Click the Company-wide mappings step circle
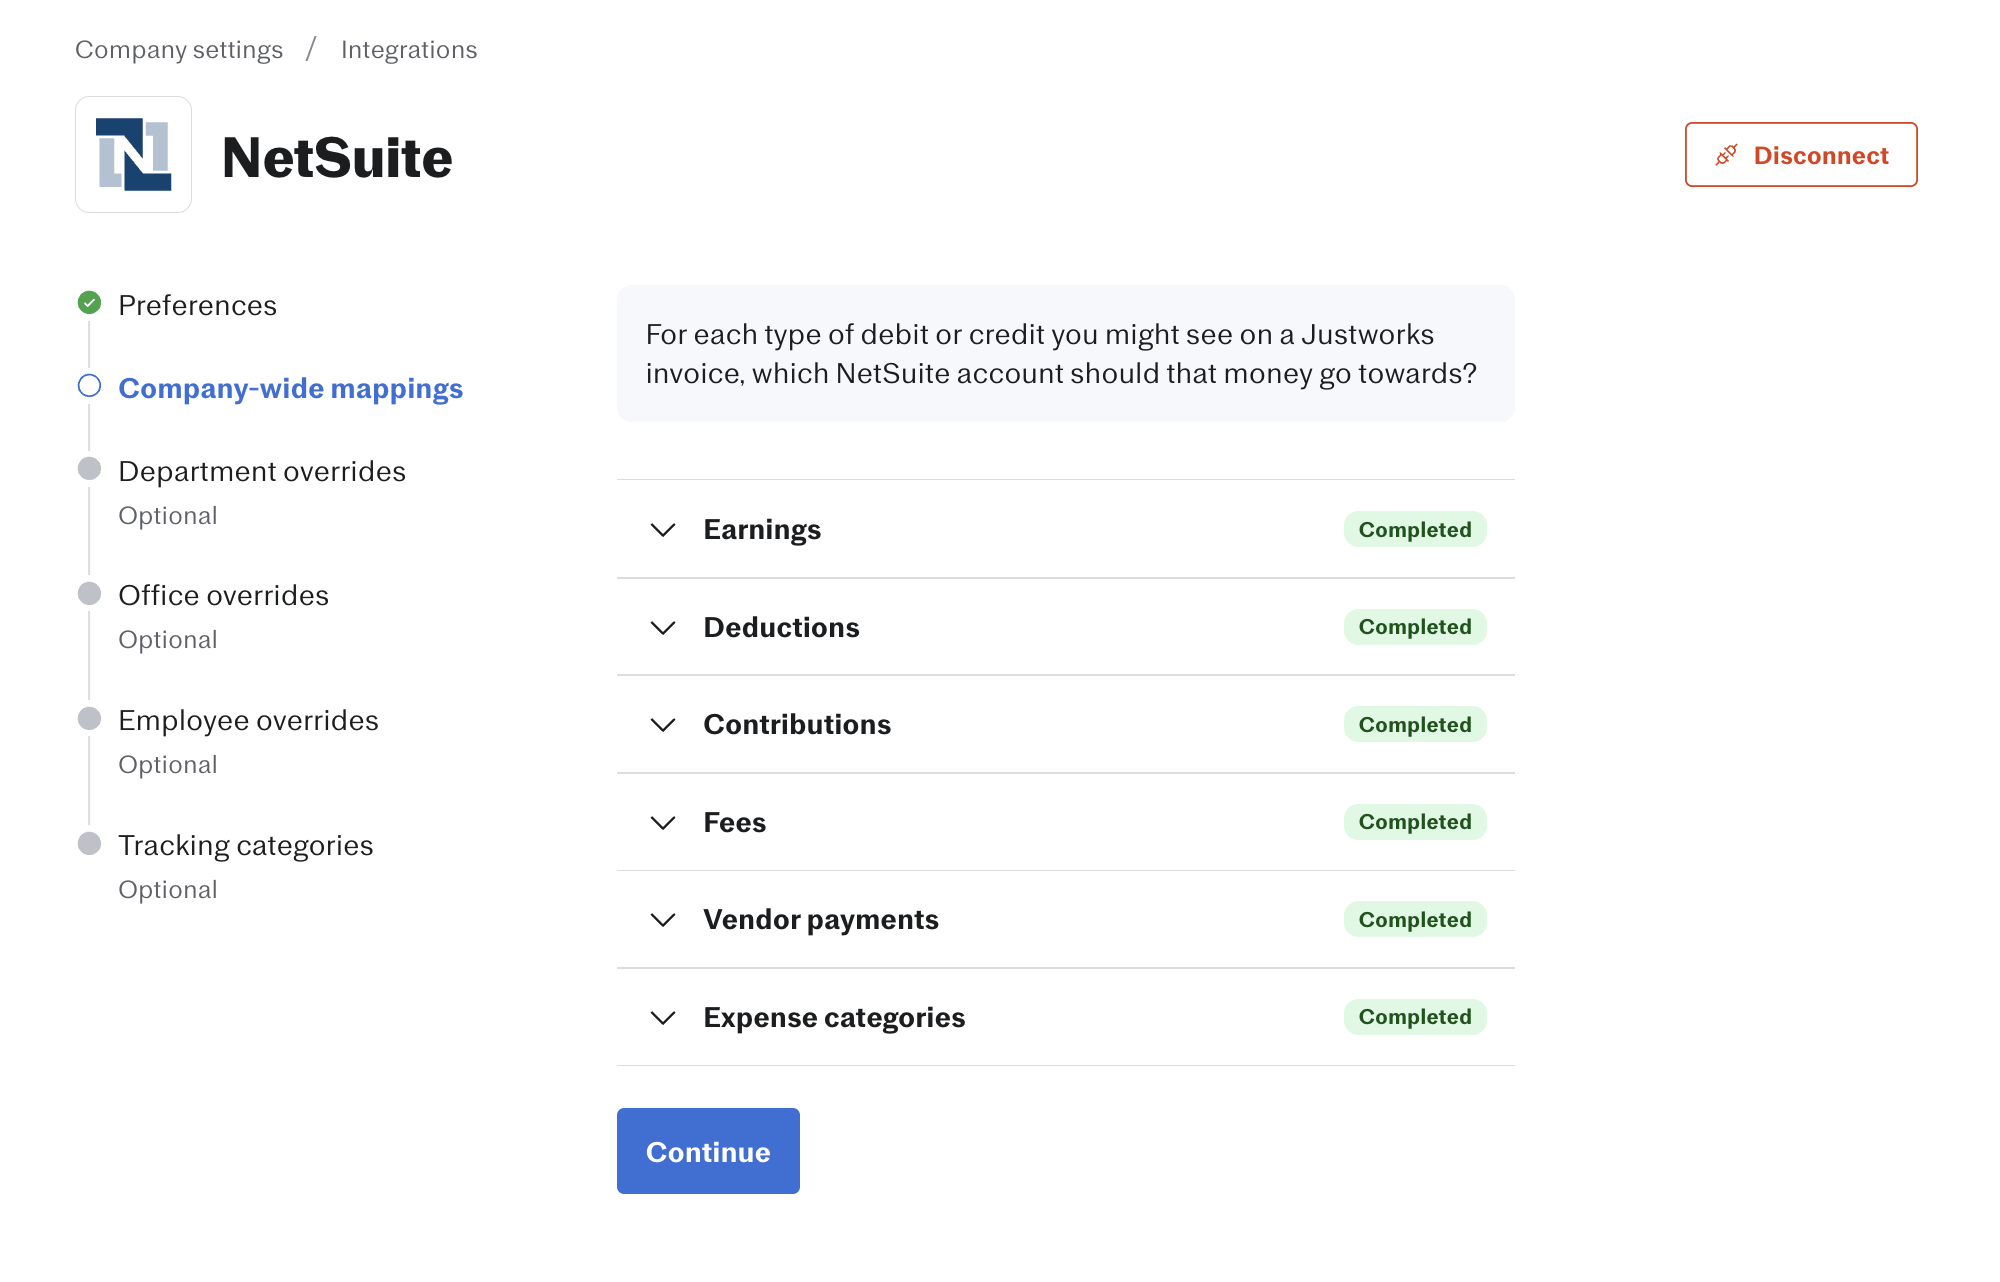Screen dimensions: 2000x1282 click(89, 386)
